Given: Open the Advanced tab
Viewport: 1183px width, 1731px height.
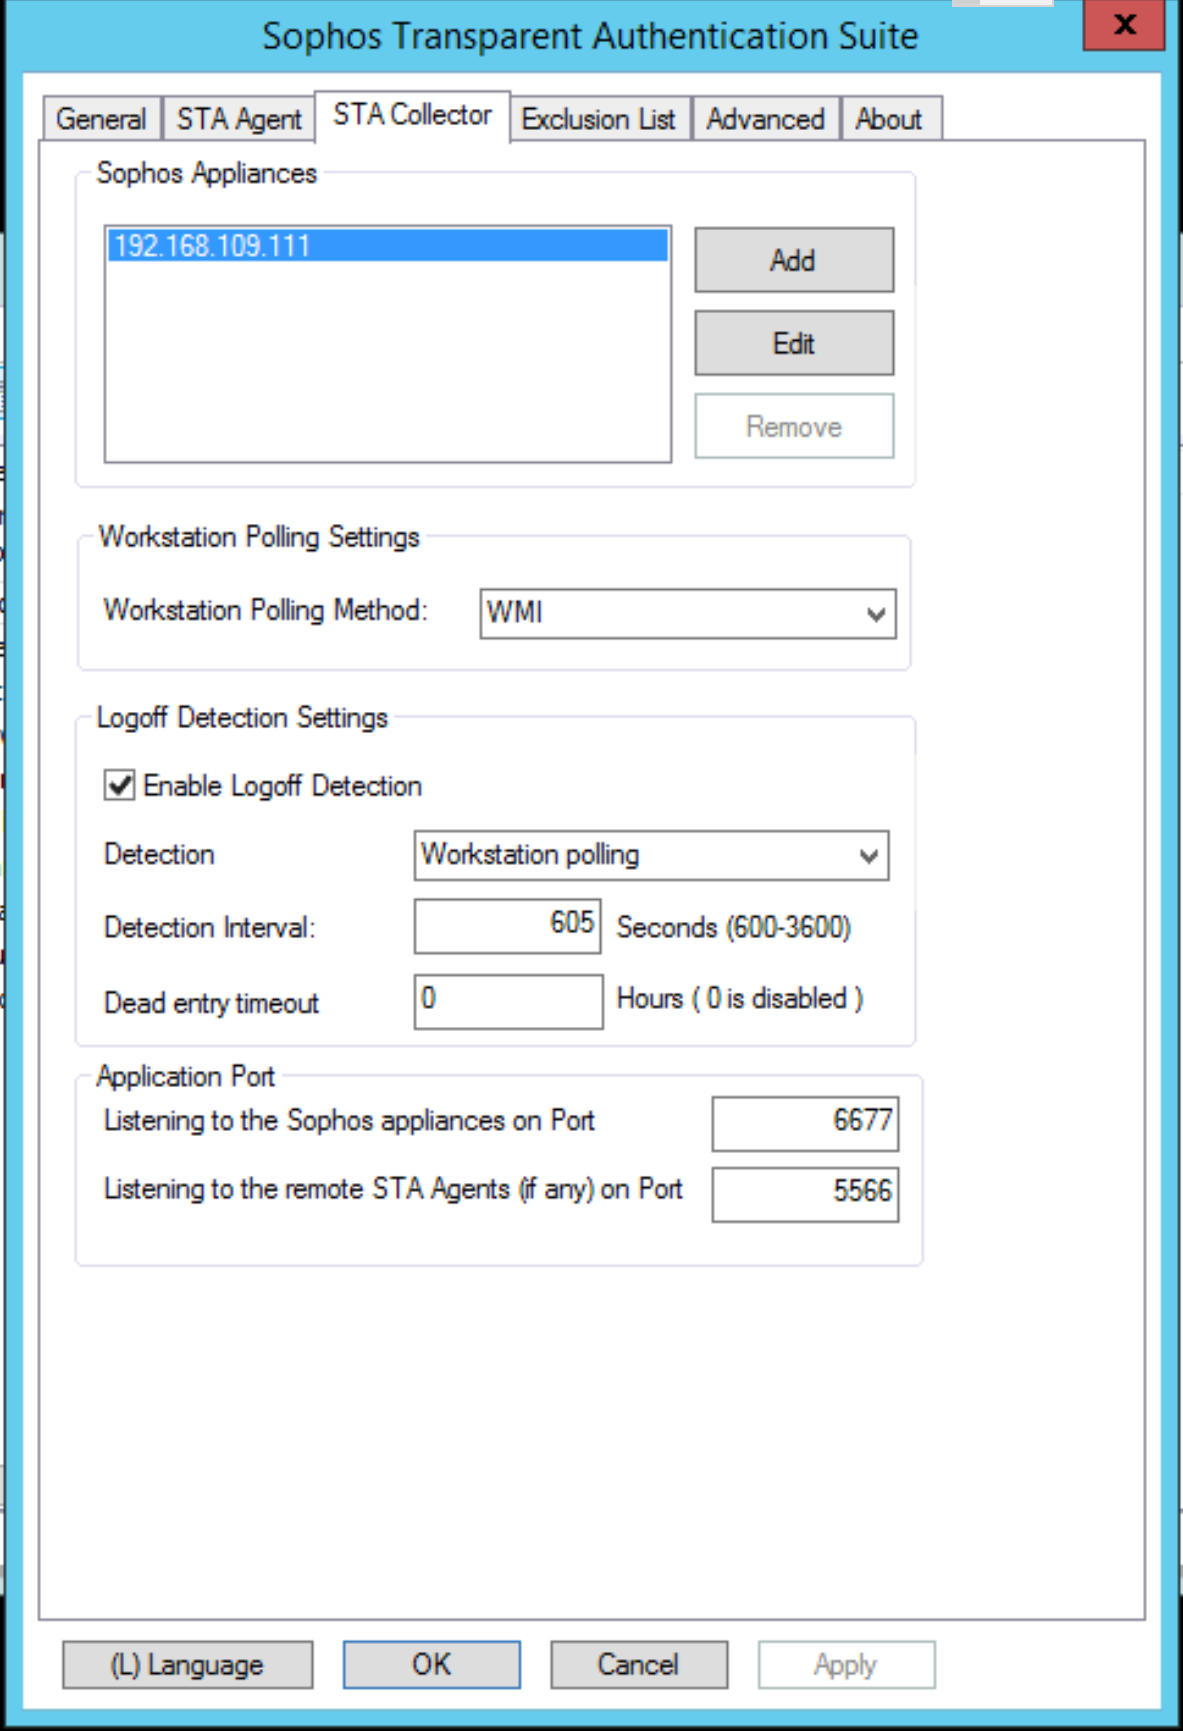Looking at the screenshot, I should [x=765, y=119].
